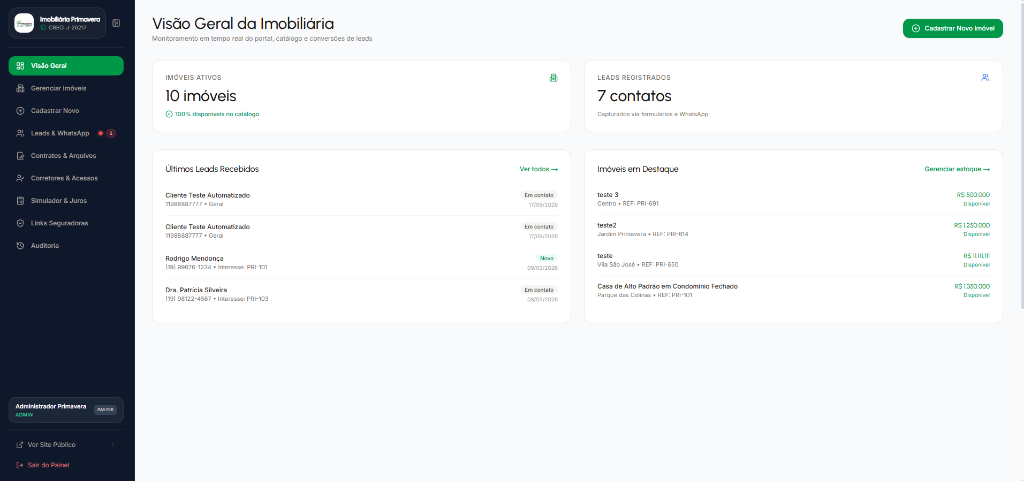Image resolution: width=1024 pixels, height=481 pixels.
Task: Click the history clock icon beside Auditoria
Action: (x=20, y=245)
